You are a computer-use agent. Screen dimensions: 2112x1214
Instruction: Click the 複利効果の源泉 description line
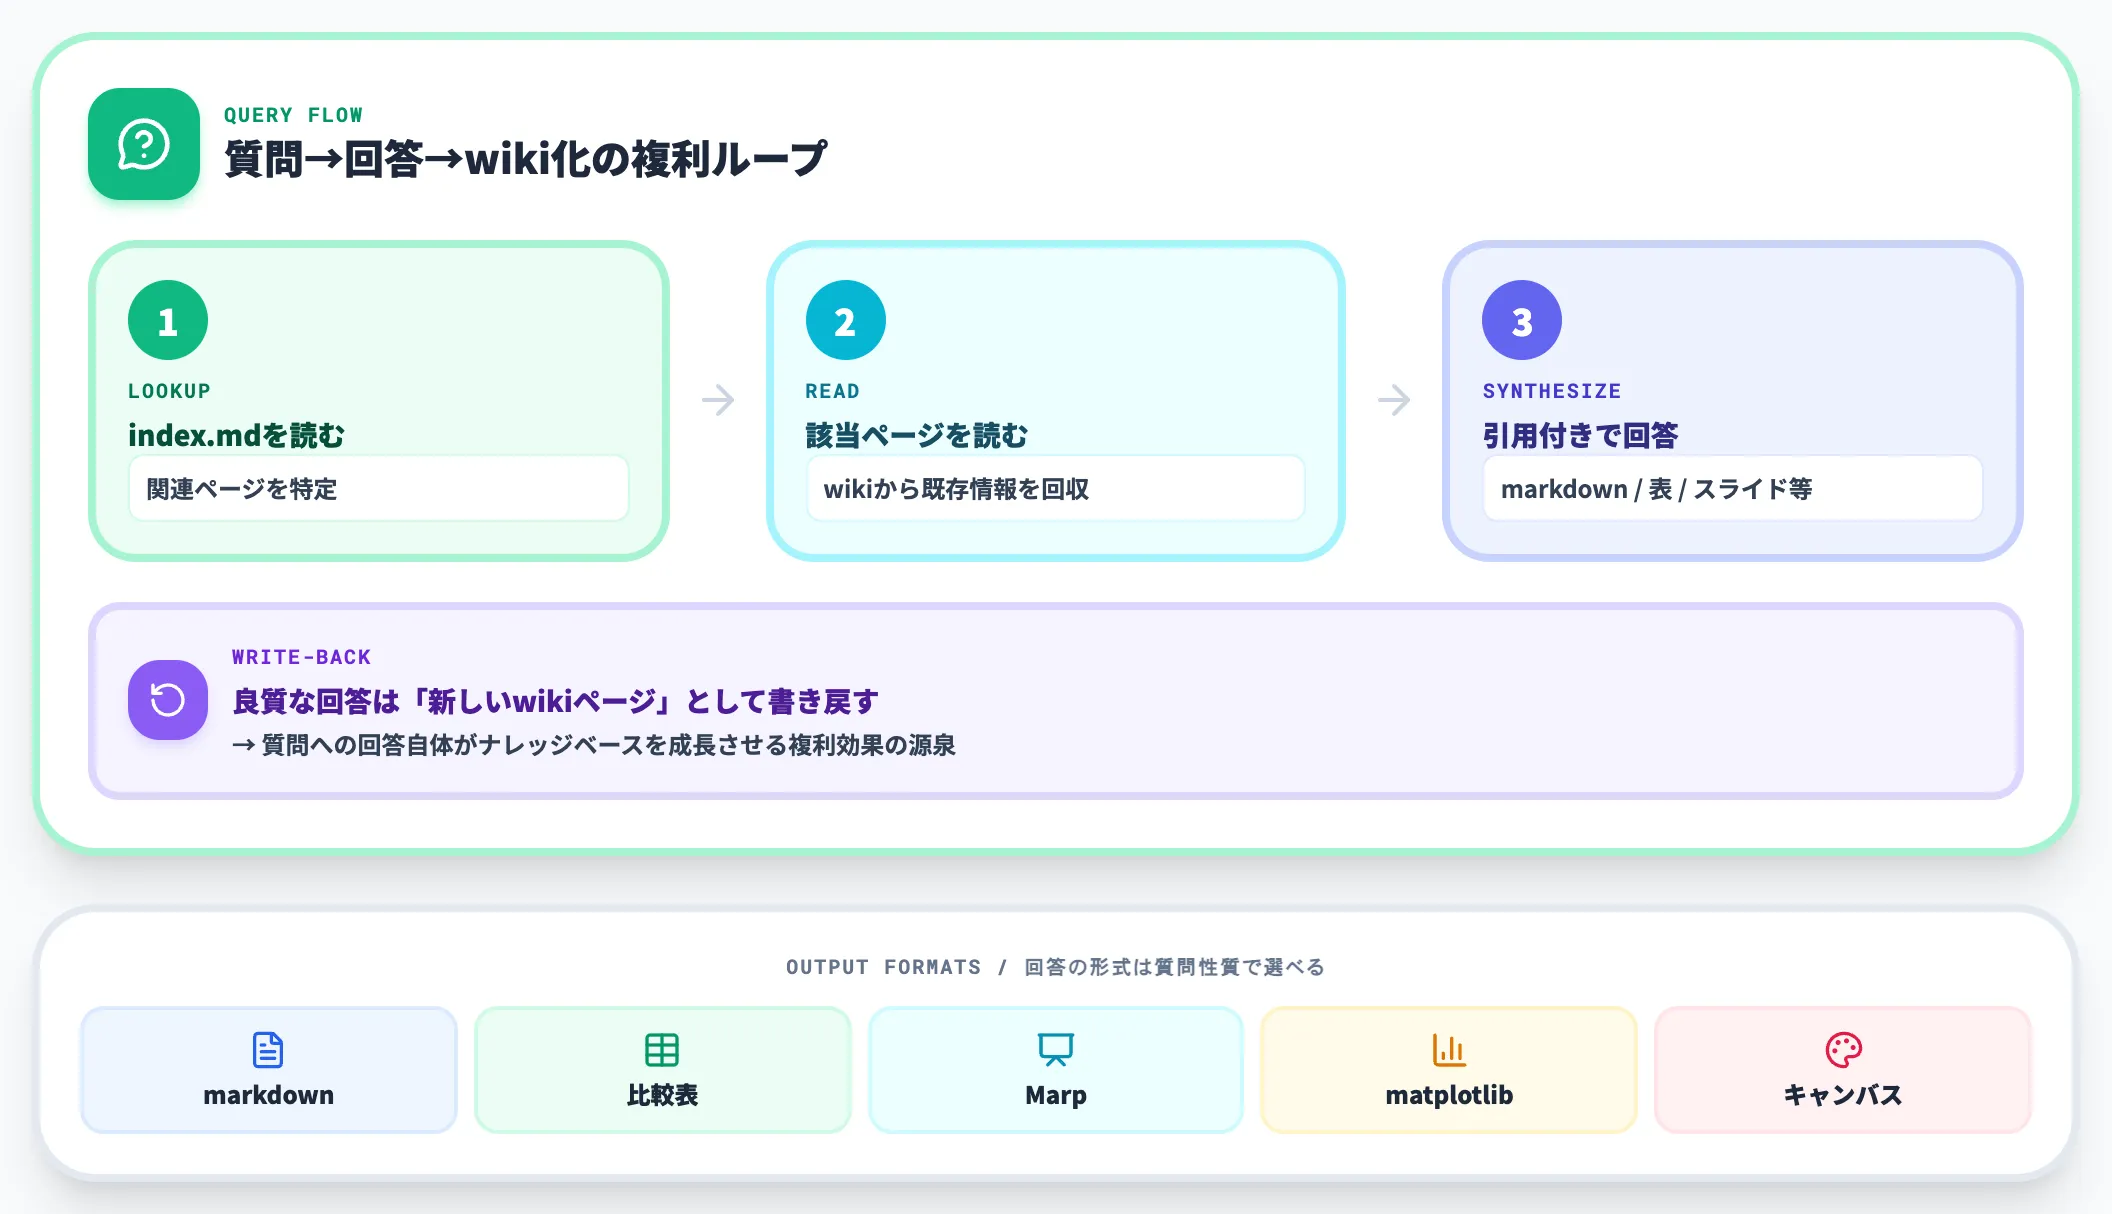[594, 745]
